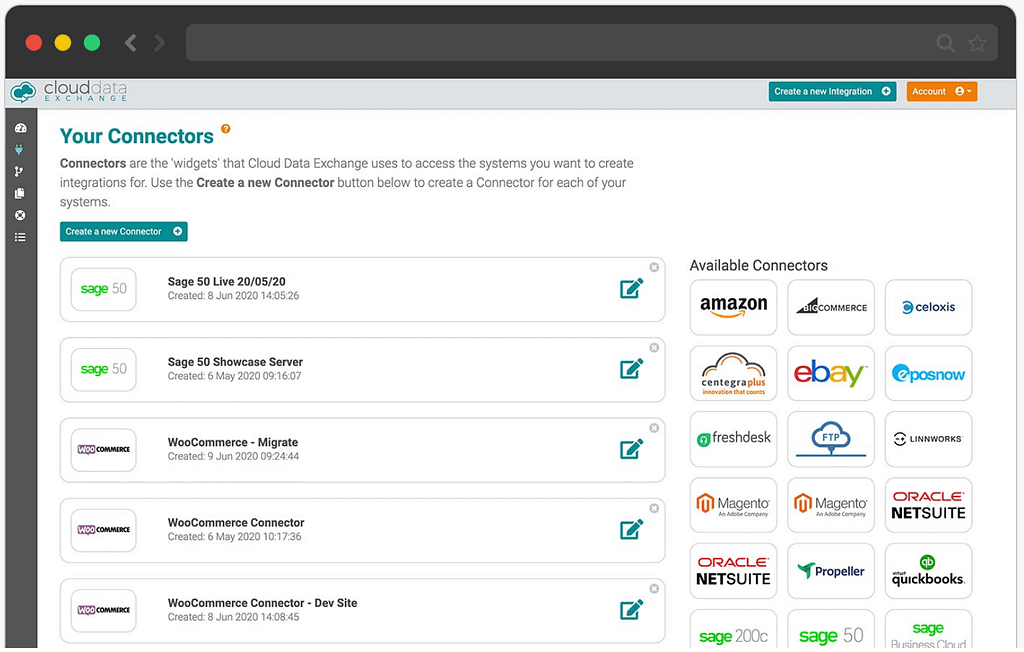This screenshot has width=1024, height=652.
Task: Remove the WooCommerce Connector created 6 May
Action: 654,508
